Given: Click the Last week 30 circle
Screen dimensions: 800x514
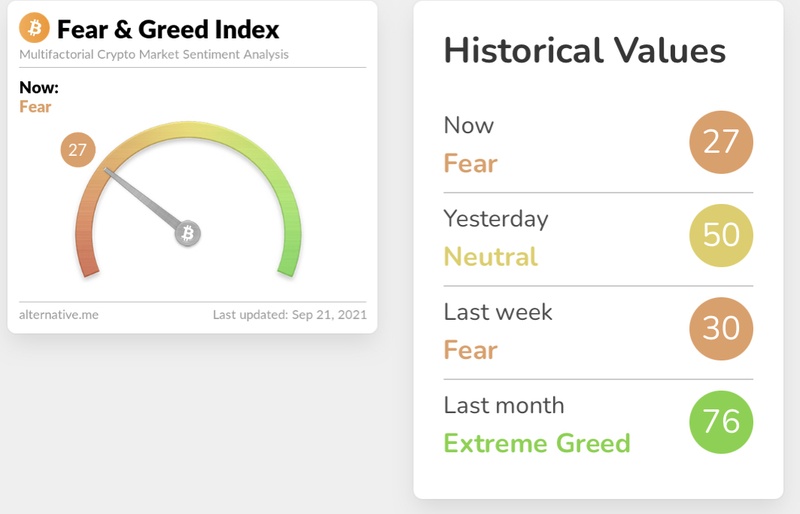Looking at the screenshot, I should (720, 328).
